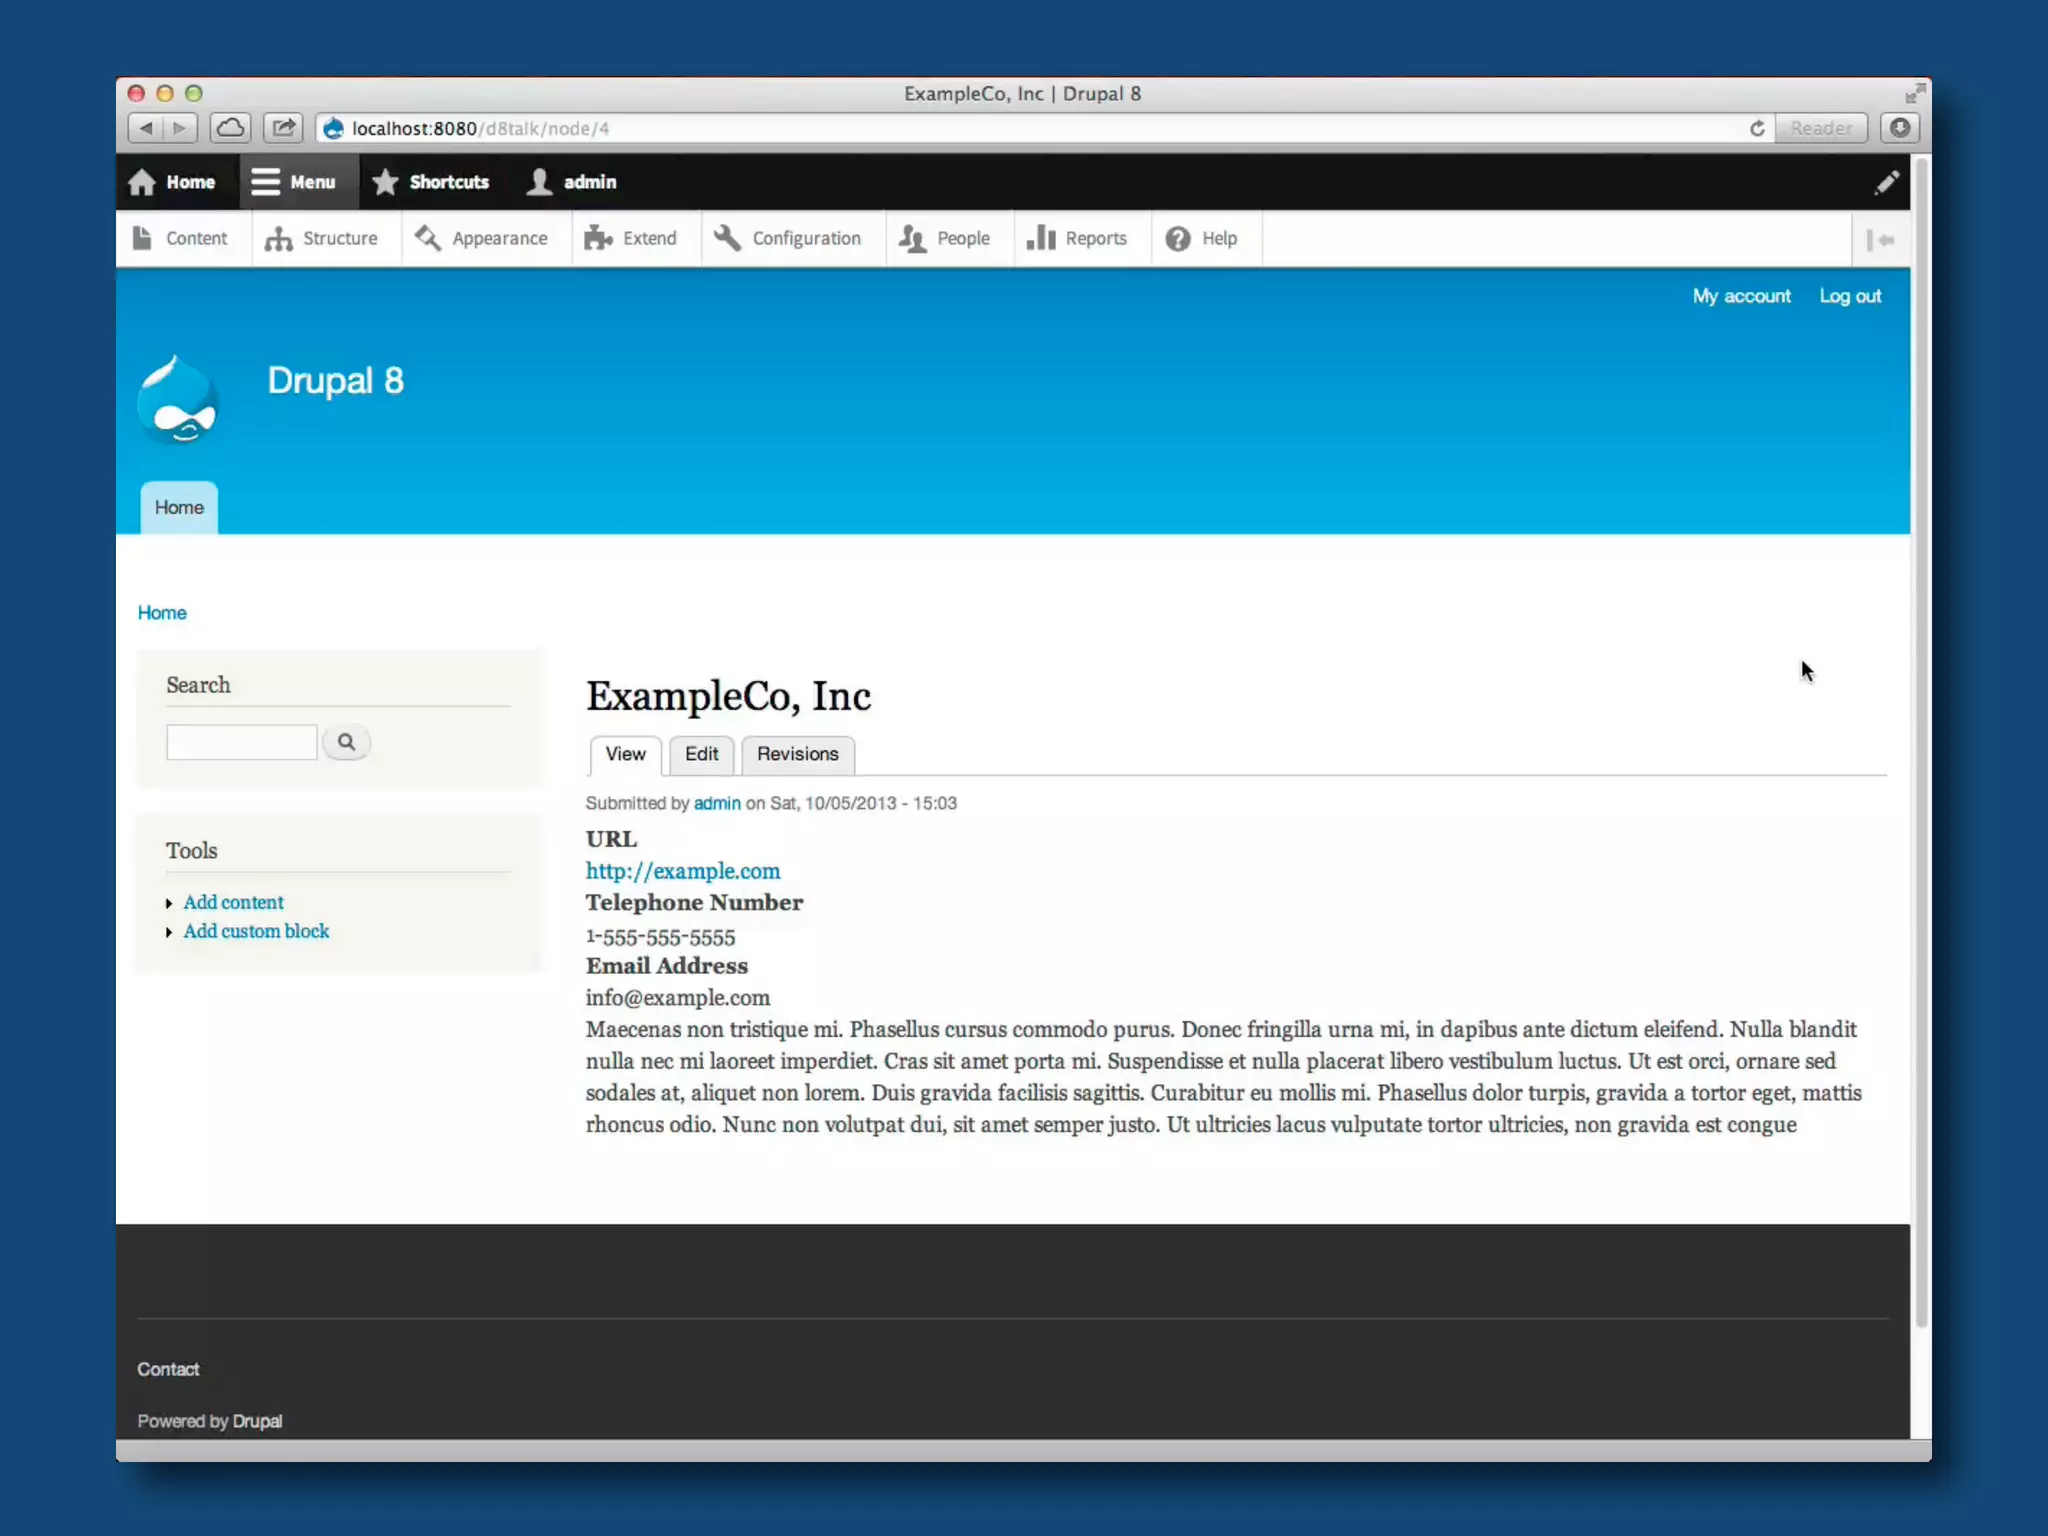Follow the Add custom block link
Viewport: 2048px width, 1536px height.
pos(256,931)
